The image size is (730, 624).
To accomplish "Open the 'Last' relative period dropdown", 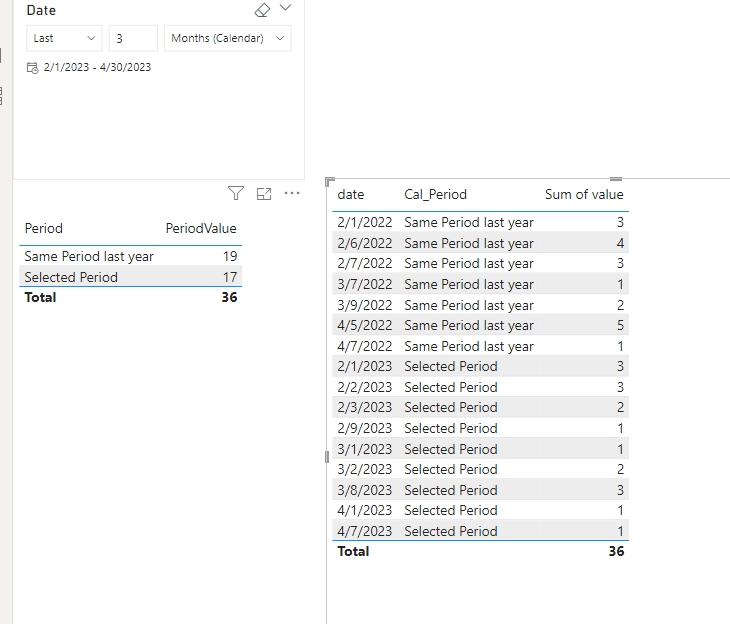I will click(x=64, y=38).
